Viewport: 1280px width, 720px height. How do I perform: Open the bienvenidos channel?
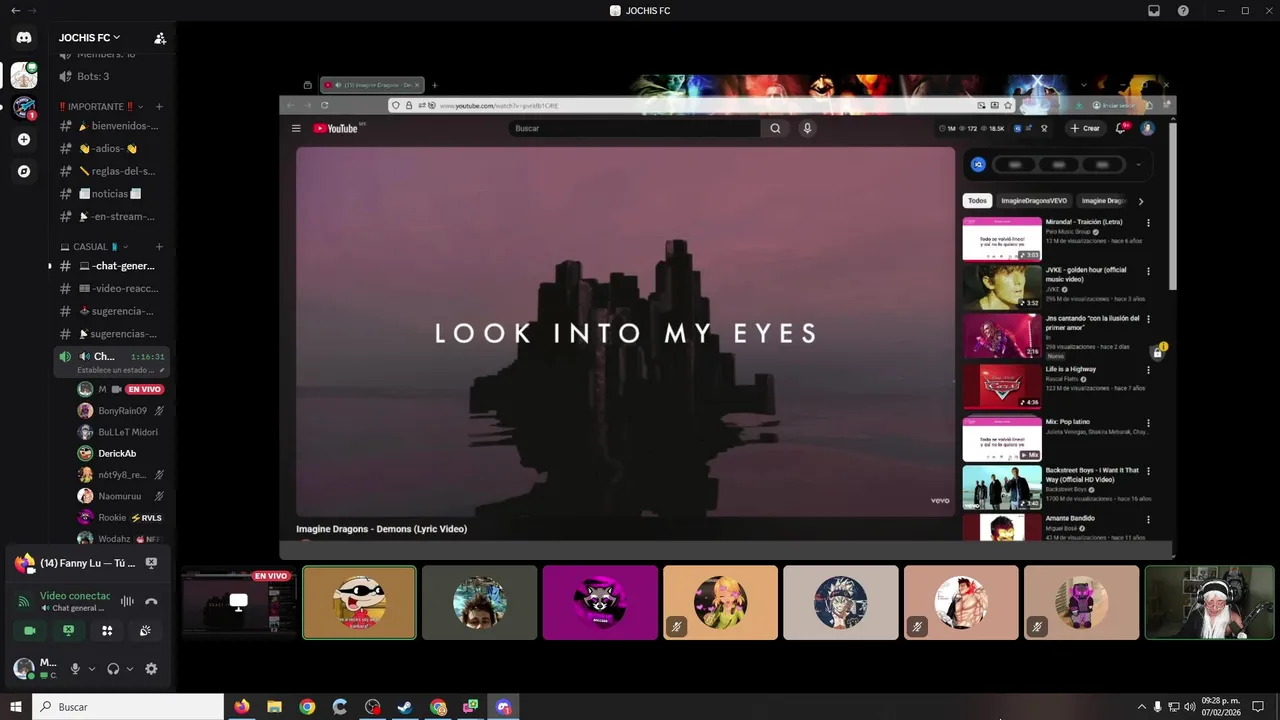(110, 126)
